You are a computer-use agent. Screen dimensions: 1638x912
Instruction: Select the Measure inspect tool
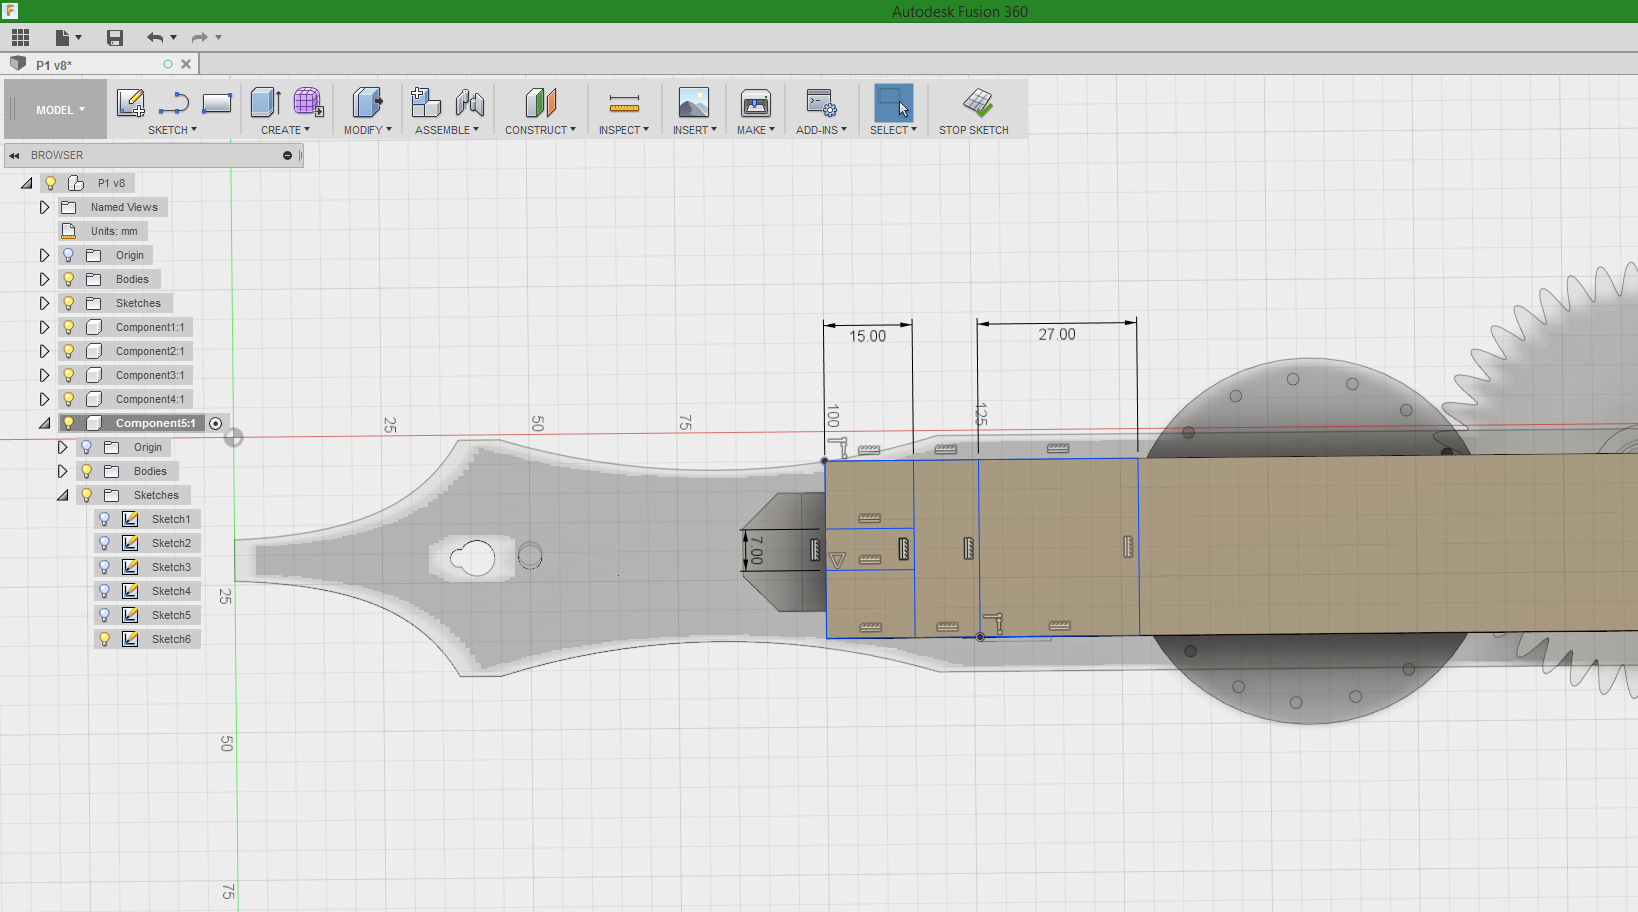point(624,102)
